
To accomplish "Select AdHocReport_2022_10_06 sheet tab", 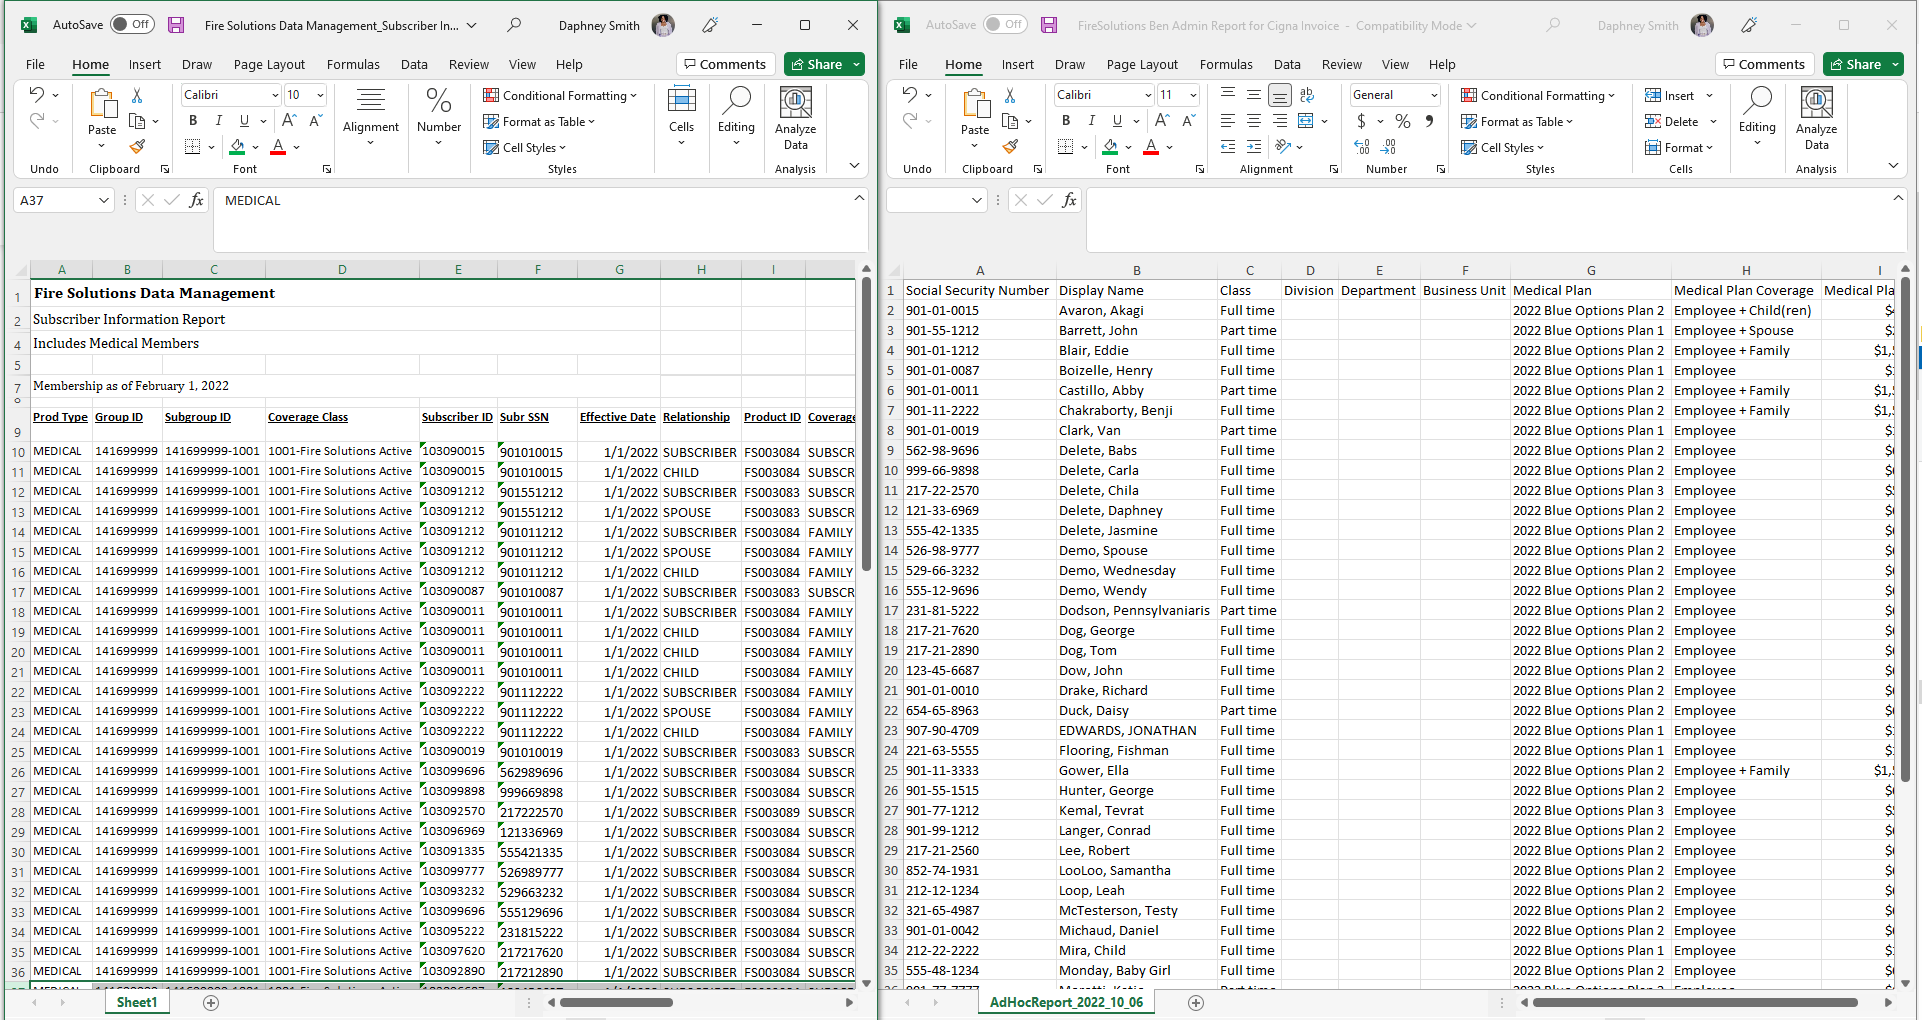I will pos(1066,1002).
